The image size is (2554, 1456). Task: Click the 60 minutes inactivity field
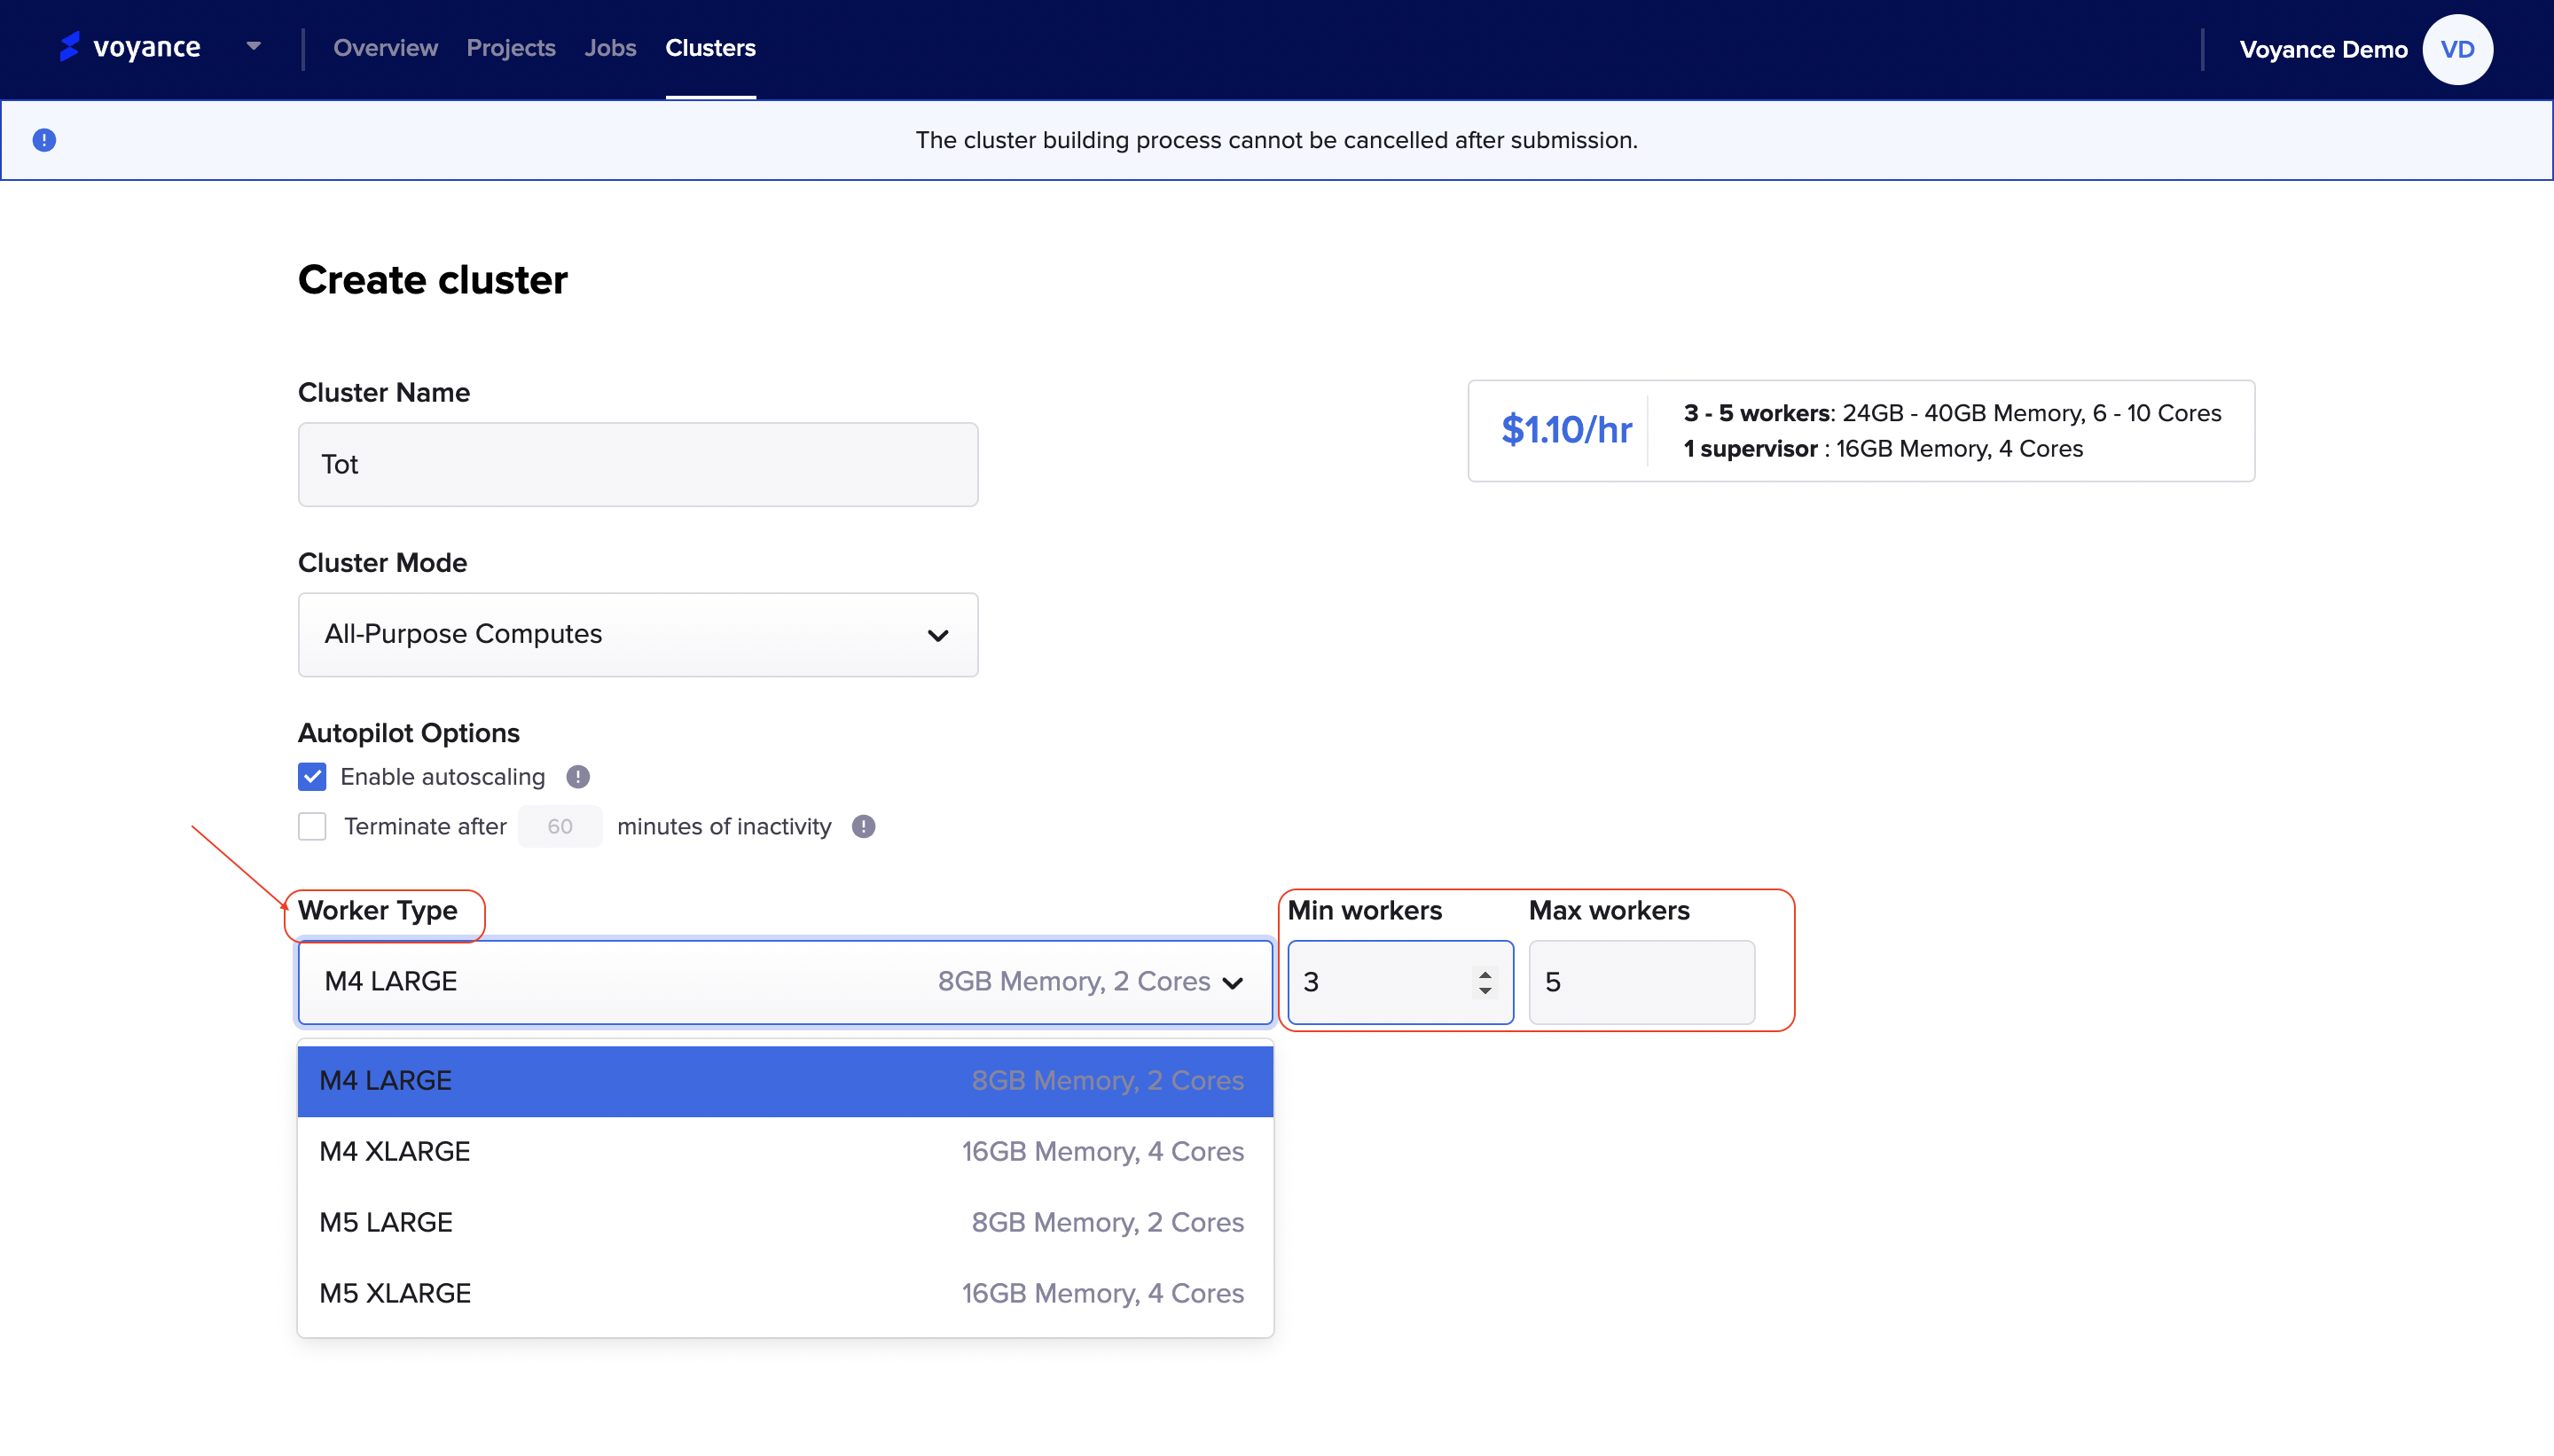point(560,826)
